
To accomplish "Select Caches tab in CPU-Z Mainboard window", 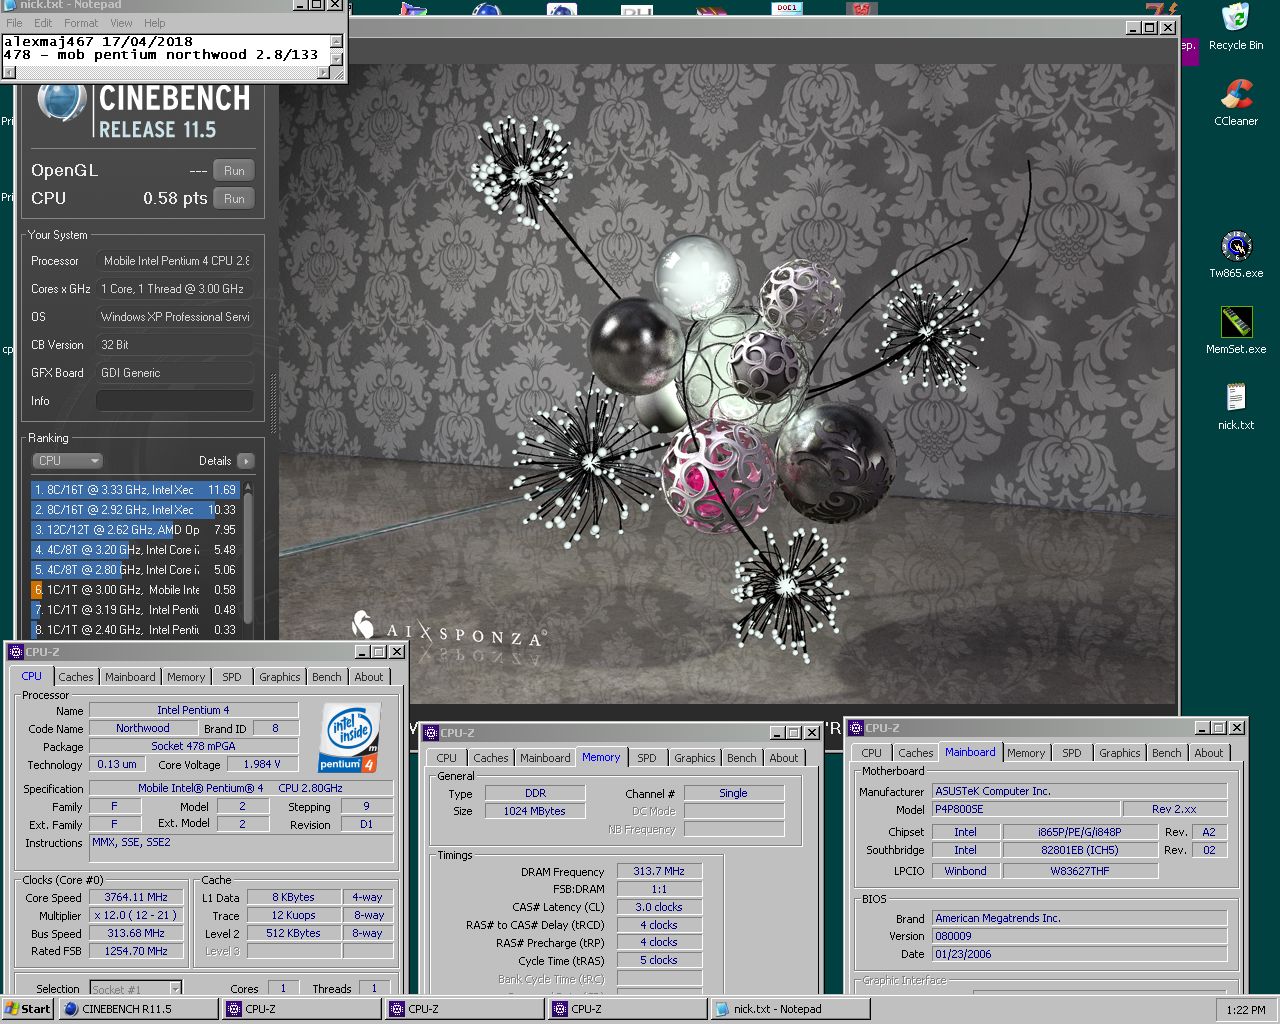I will 916,753.
